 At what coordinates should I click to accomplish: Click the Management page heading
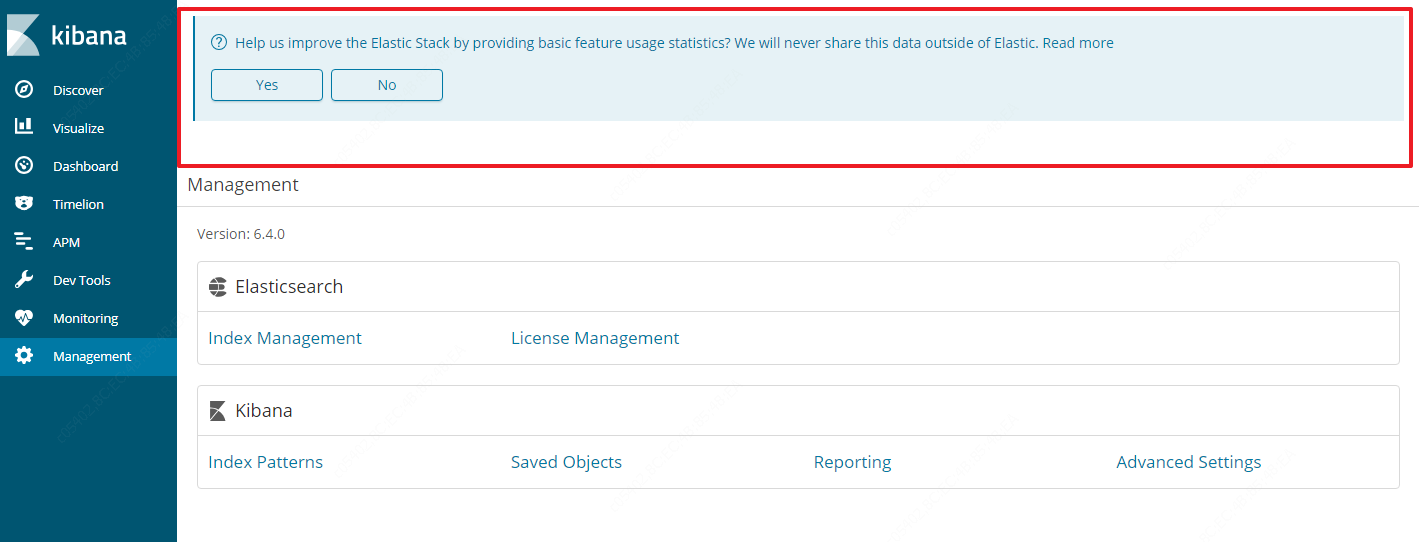click(x=243, y=185)
